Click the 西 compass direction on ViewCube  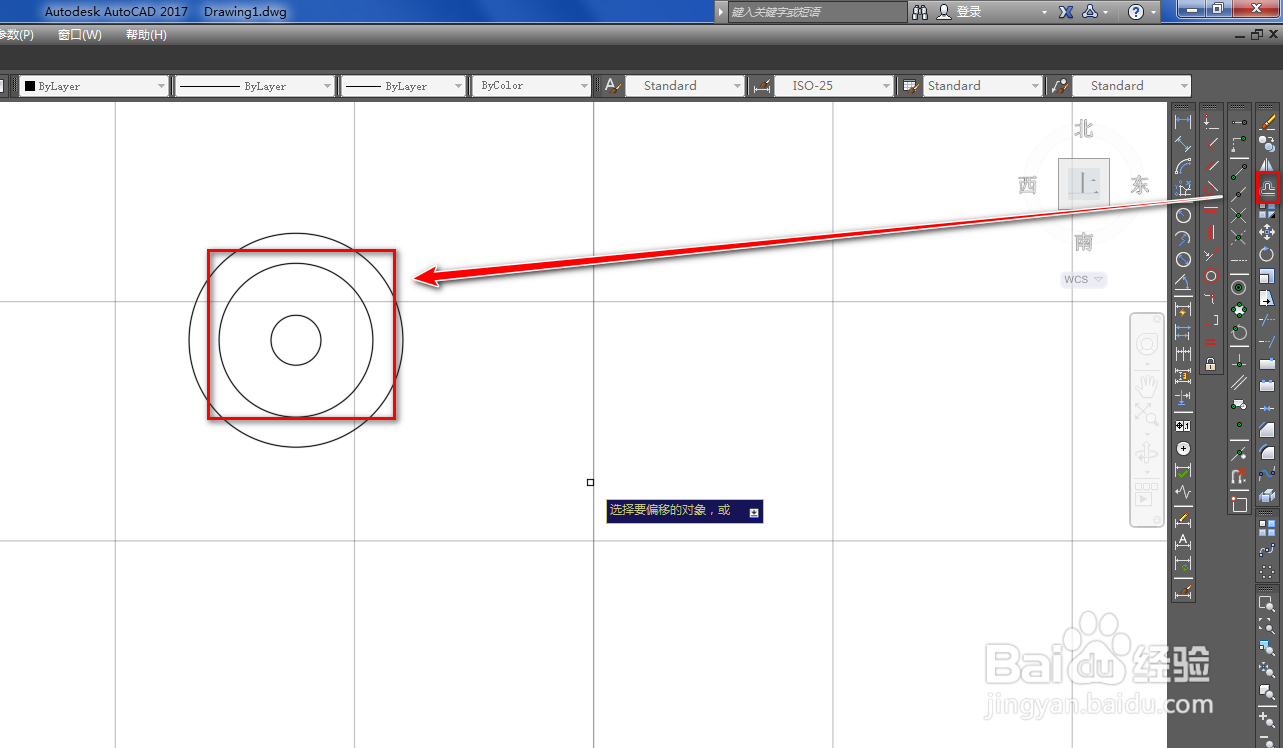click(x=1028, y=185)
